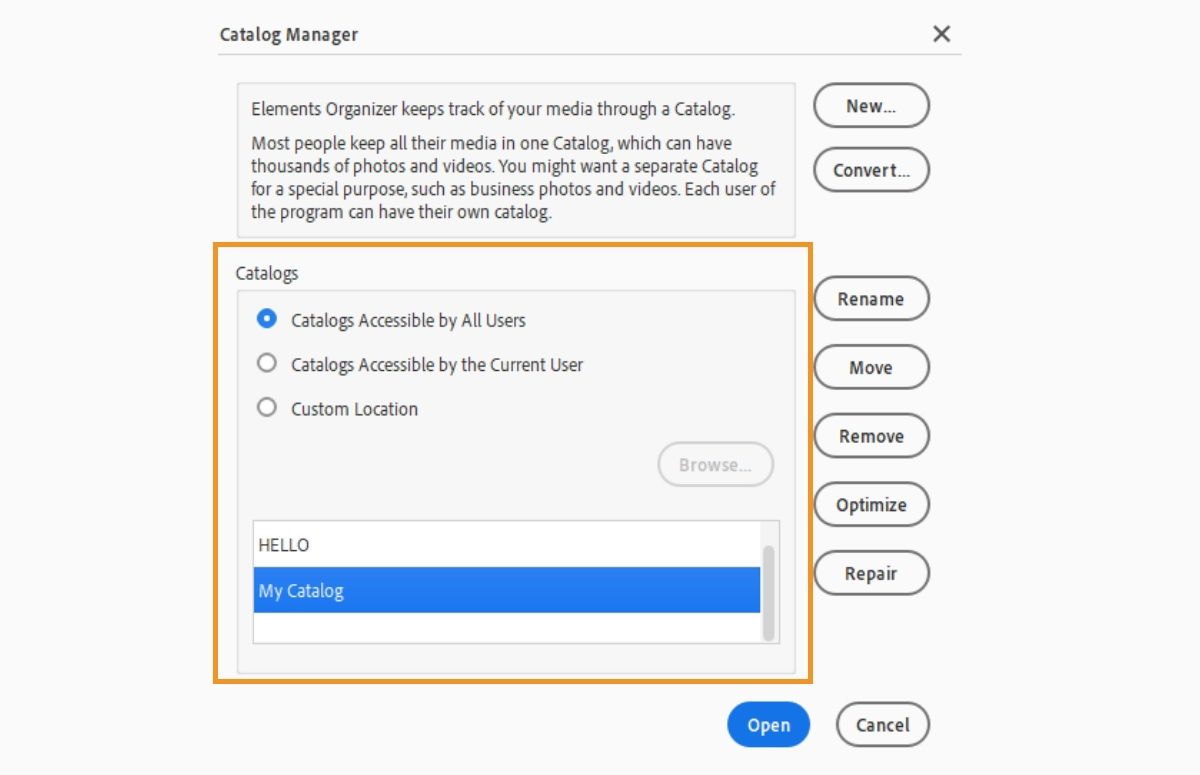Image resolution: width=1200 pixels, height=775 pixels.
Task: Select Catalogs Accessible by All Users
Action: (266, 320)
